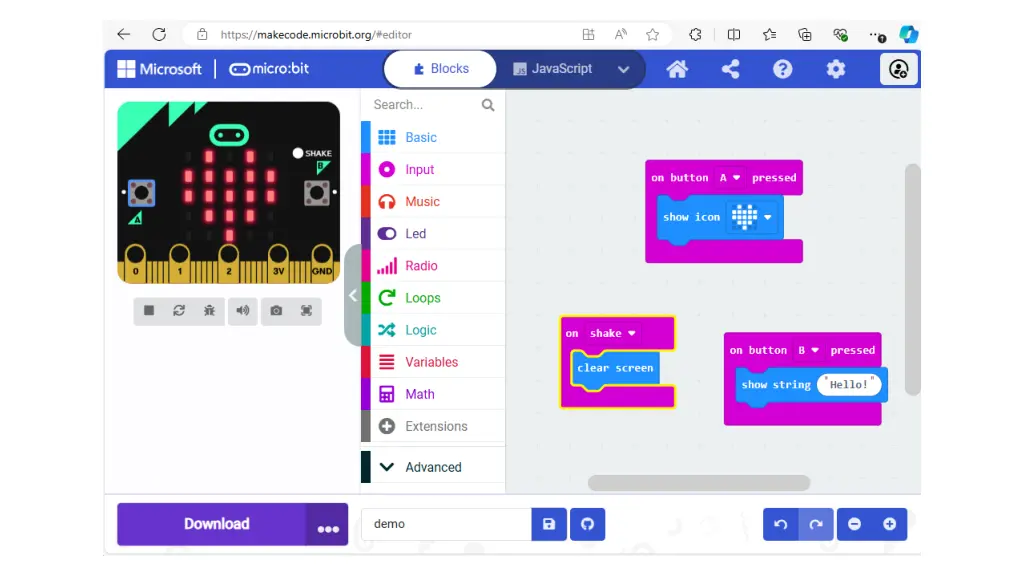The height and width of the screenshot is (576, 1024).
Task: Open the Math blocks category
Action: (433, 394)
